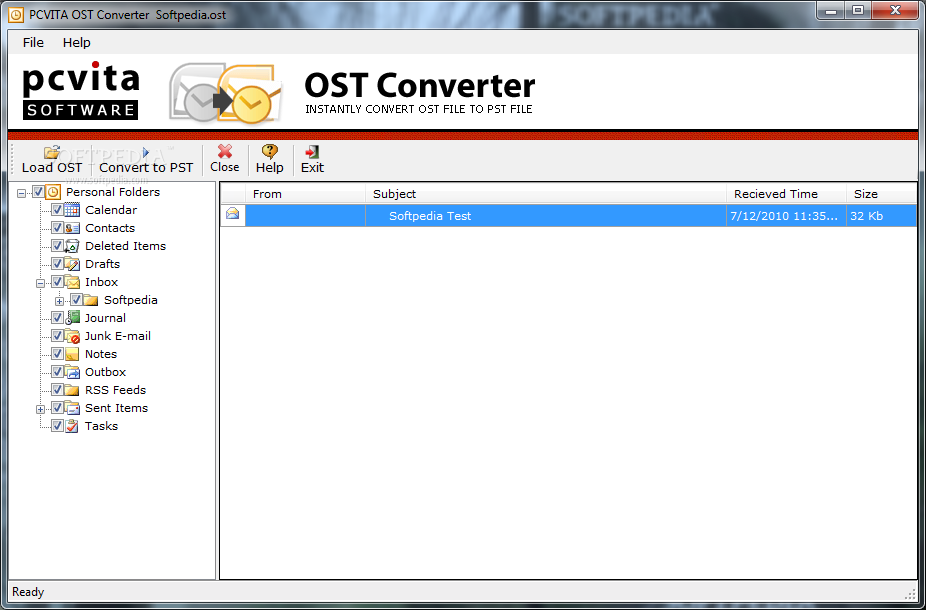Toggle the RSS Feeds checkbox
This screenshot has height=610, width=926.
pyautogui.click(x=57, y=390)
